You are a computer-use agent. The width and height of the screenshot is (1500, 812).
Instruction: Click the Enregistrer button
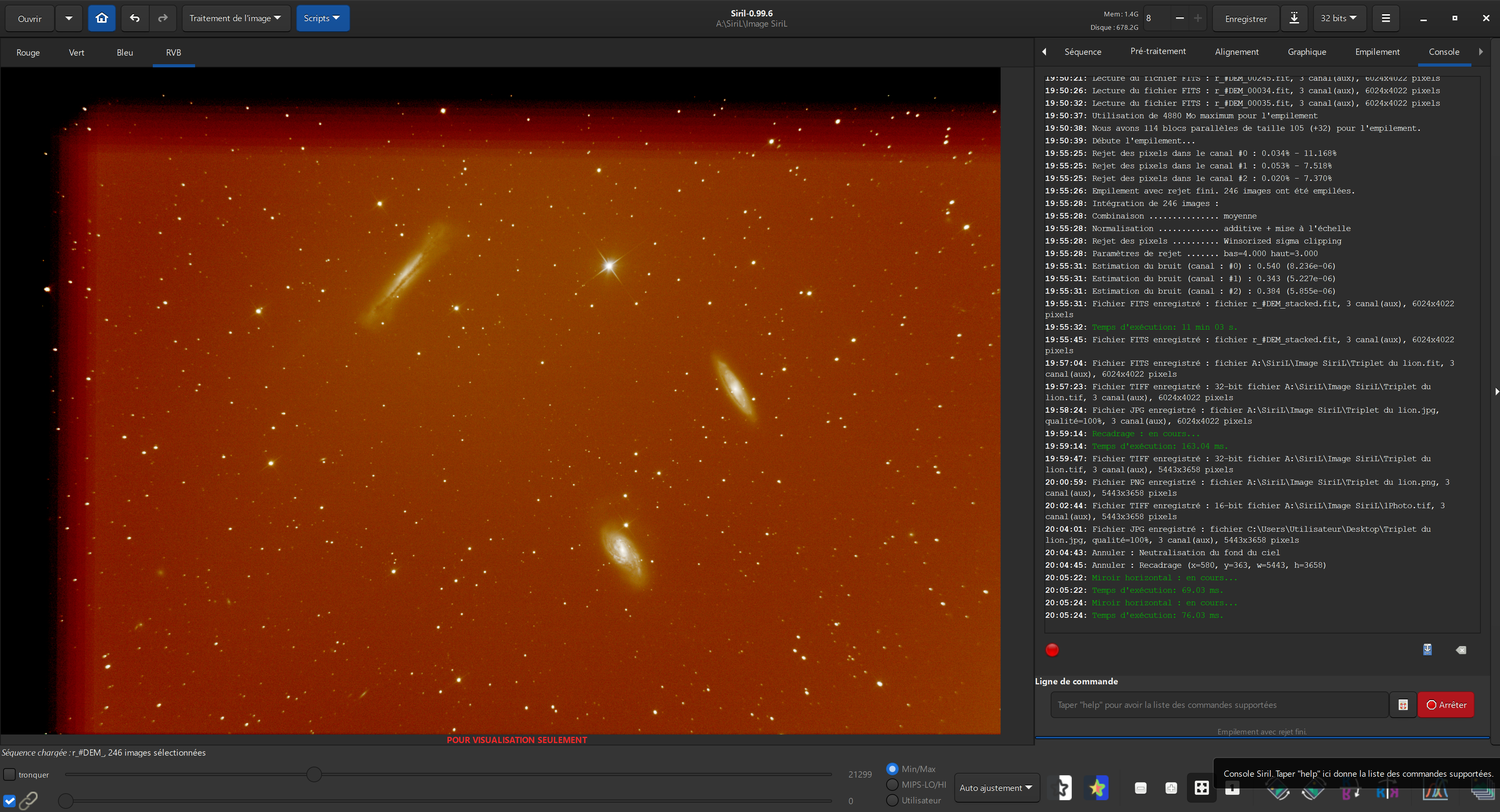tap(1245, 18)
